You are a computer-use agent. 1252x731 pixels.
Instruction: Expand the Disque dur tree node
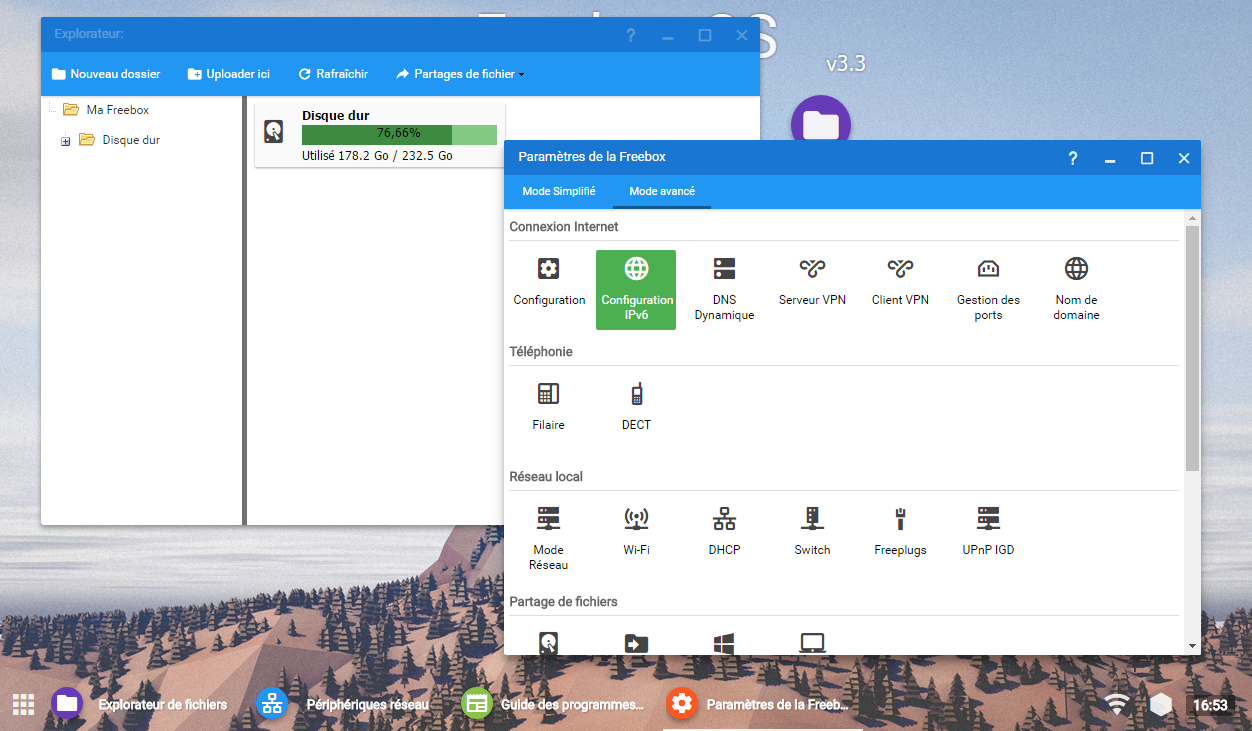[66, 141]
